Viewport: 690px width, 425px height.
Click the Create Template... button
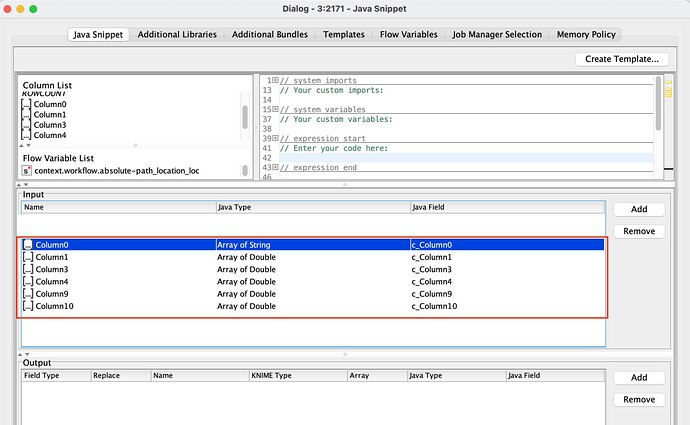tap(622, 59)
